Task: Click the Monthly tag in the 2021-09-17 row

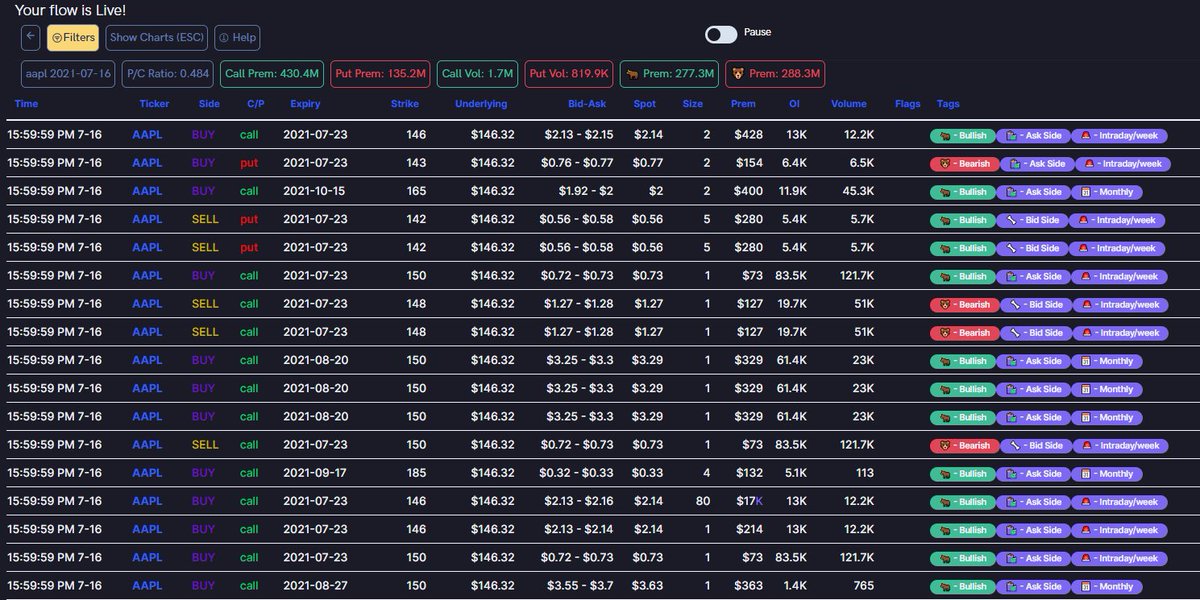Action: 1106,474
